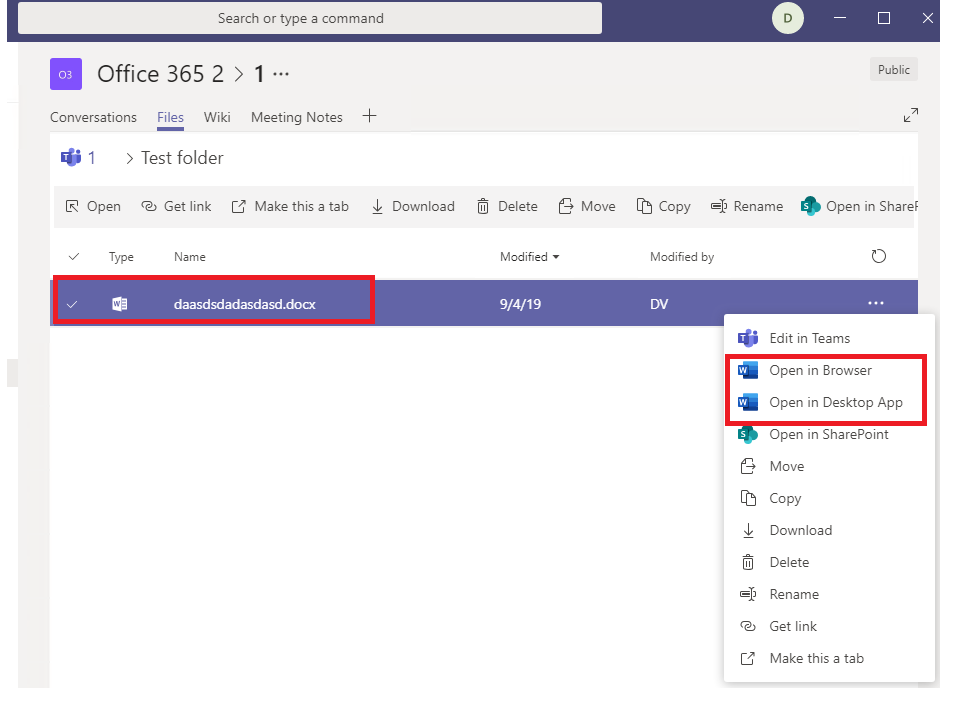
Task: Click channel more options ellipsis
Action: pyautogui.click(x=281, y=74)
